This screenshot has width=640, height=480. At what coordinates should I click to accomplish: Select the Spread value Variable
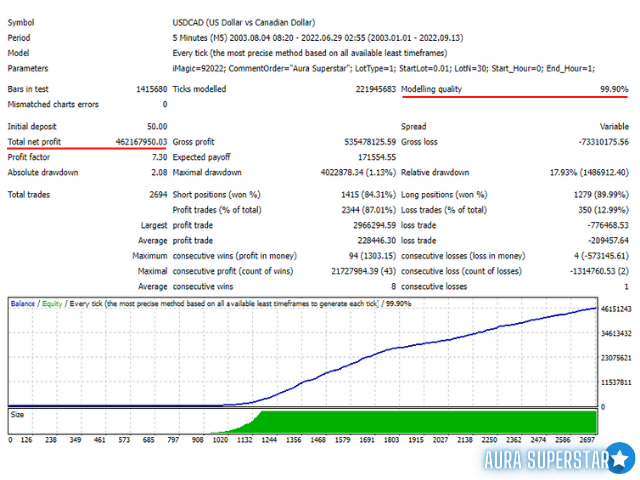coord(614,127)
